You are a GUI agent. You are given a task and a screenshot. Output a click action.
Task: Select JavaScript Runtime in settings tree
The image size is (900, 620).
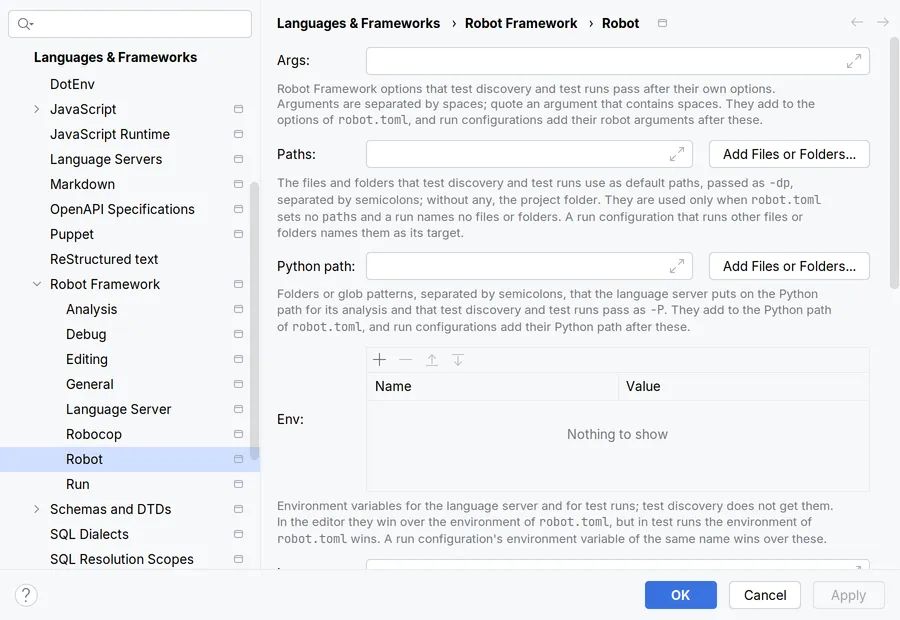pyautogui.click(x=110, y=134)
